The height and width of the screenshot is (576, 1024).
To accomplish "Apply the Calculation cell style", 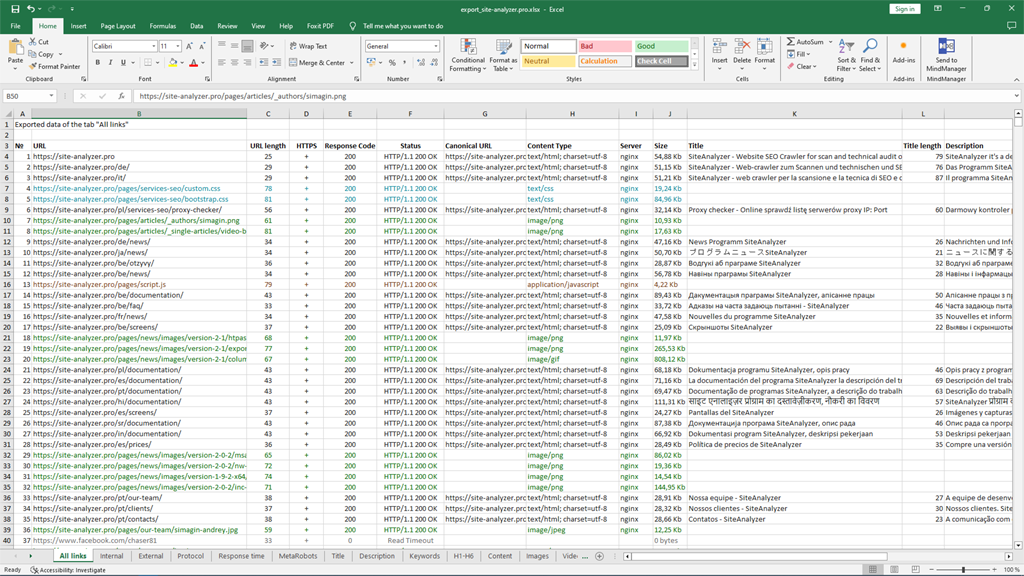I will coord(605,61).
